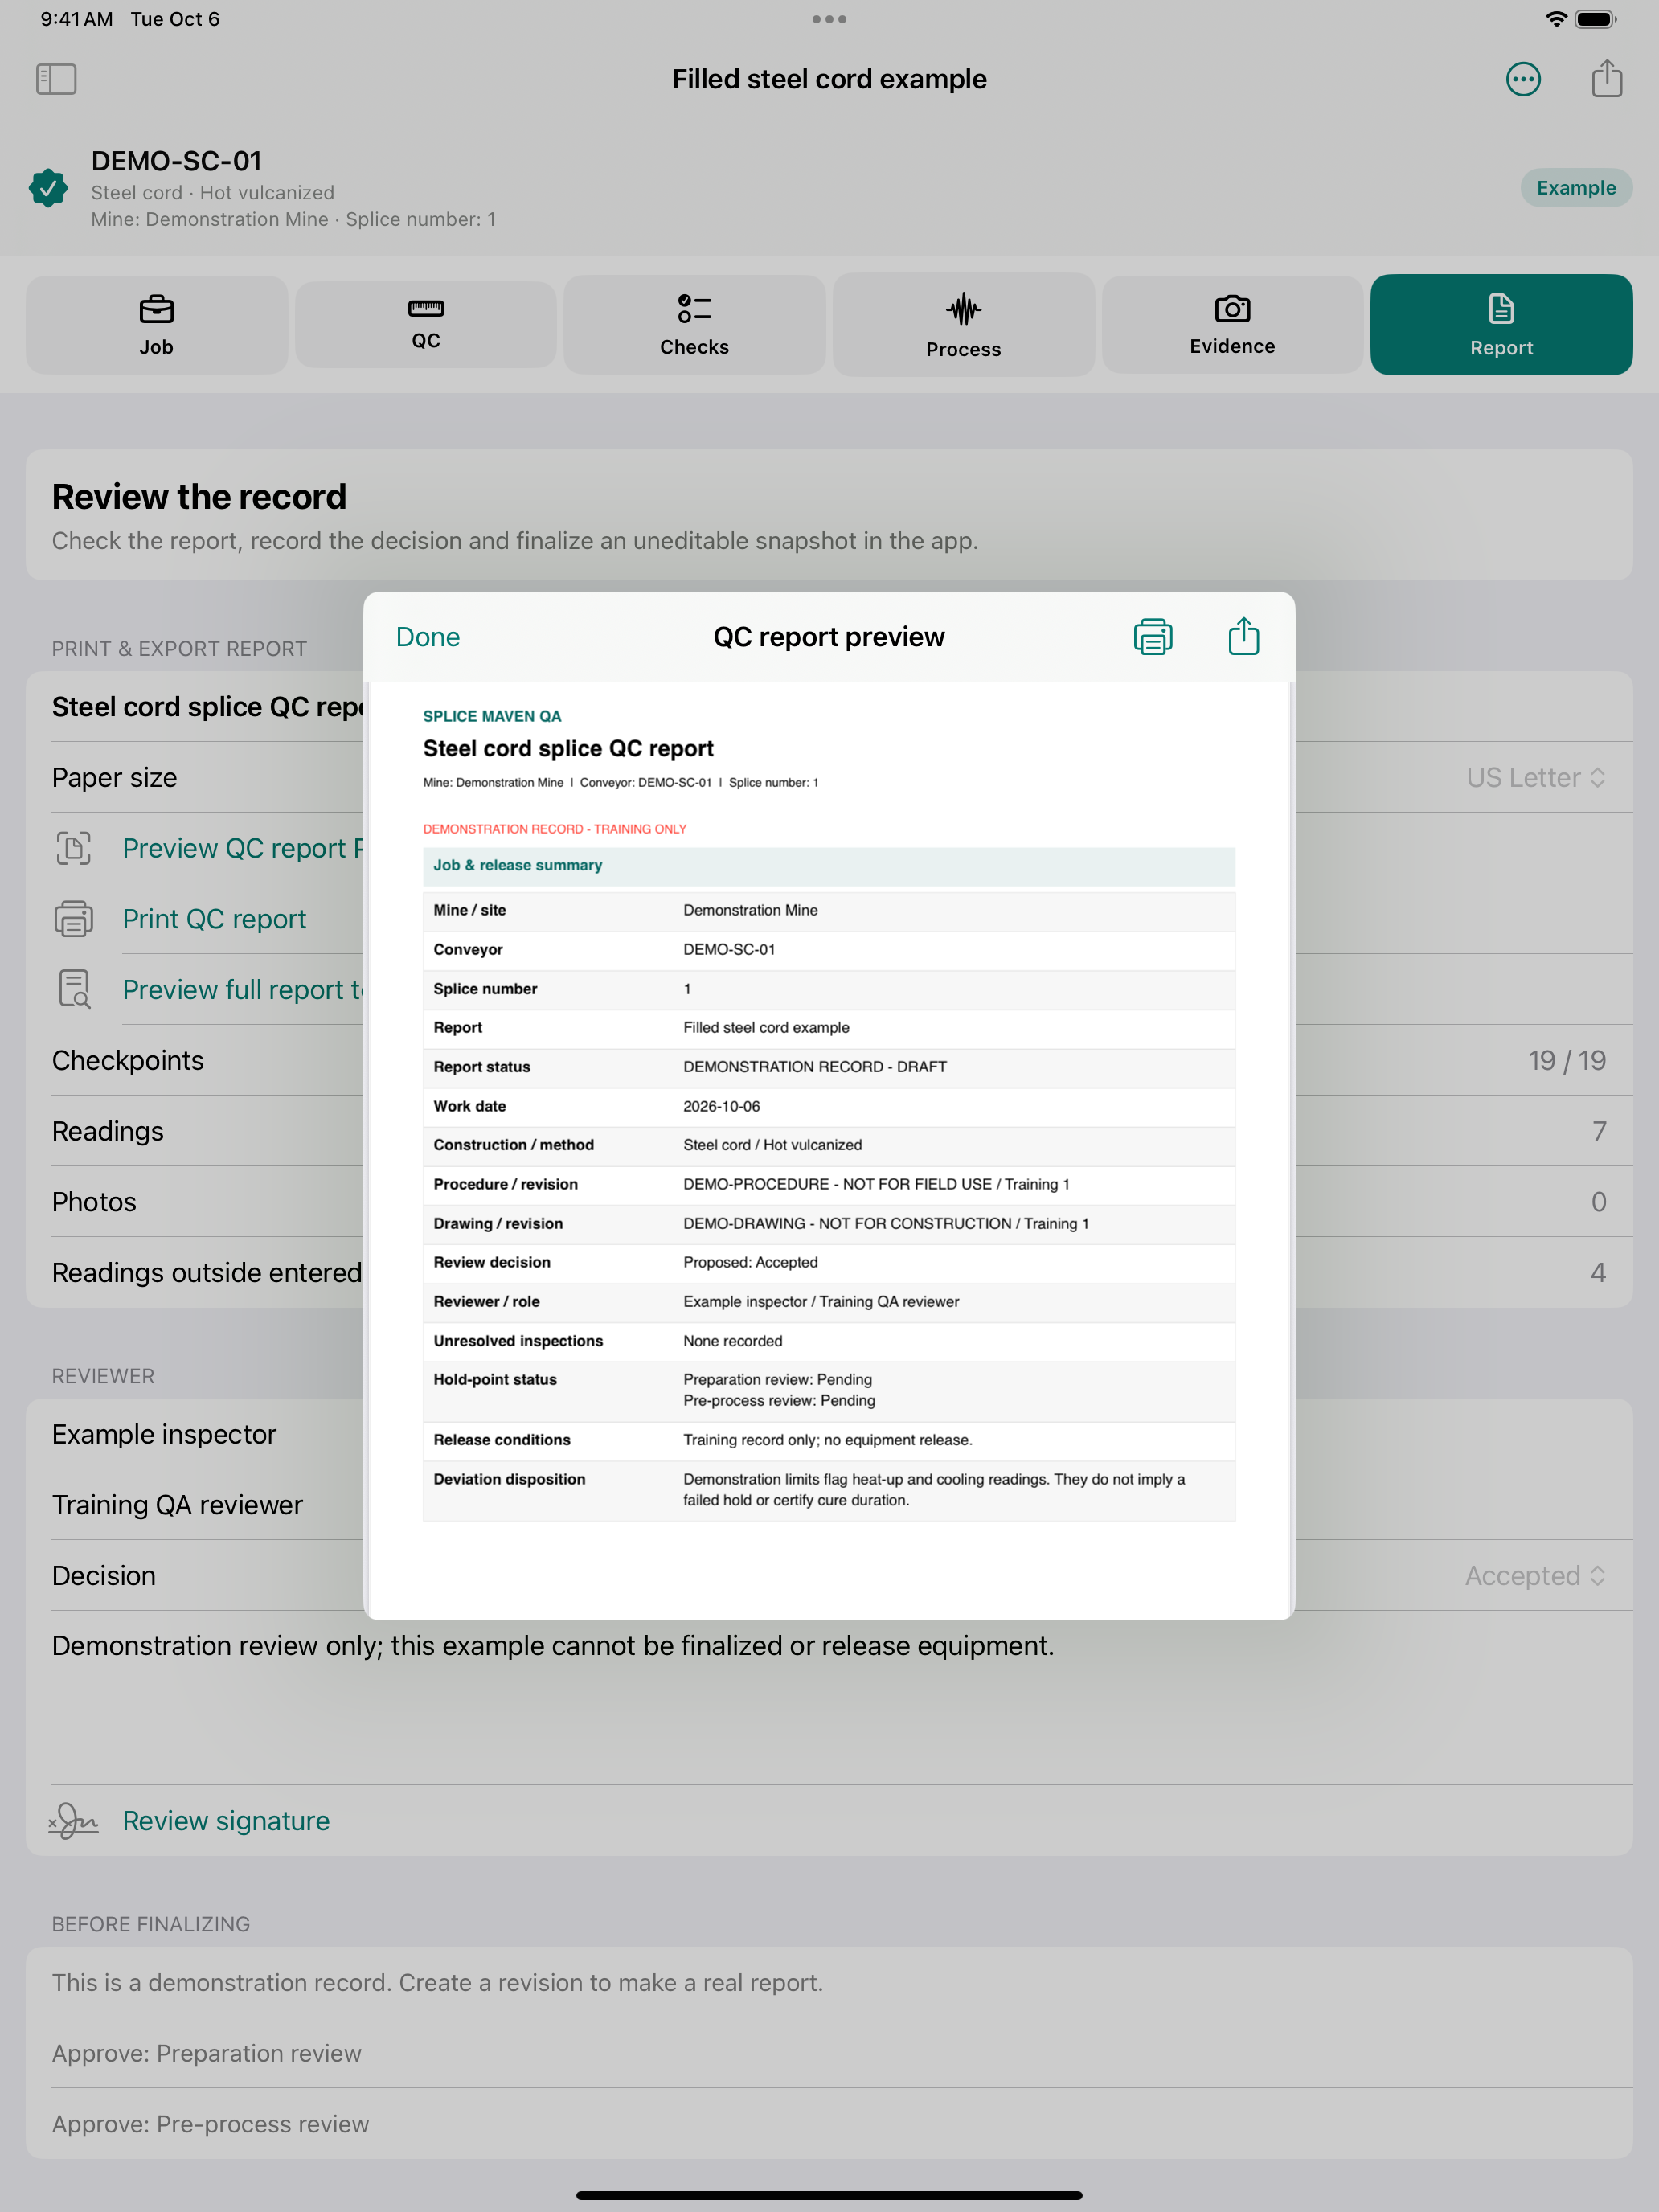Click the Checkpoints 19 / 19 value

pyautogui.click(x=1566, y=1060)
